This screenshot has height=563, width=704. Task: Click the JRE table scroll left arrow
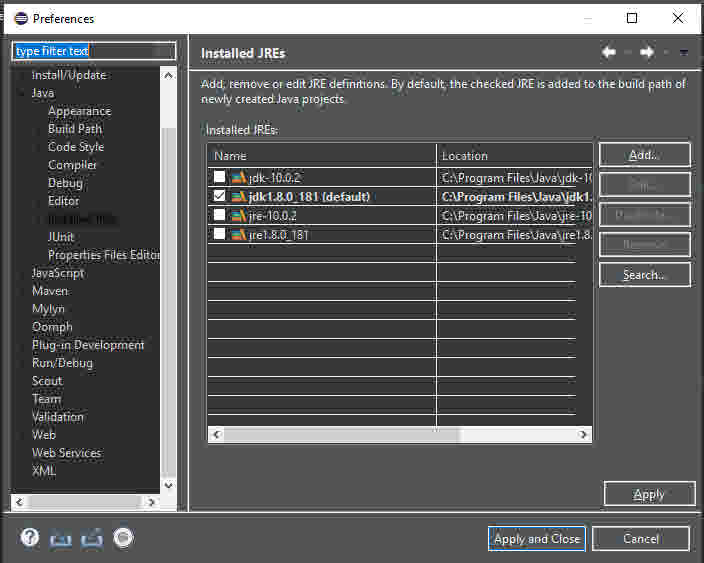click(x=217, y=434)
